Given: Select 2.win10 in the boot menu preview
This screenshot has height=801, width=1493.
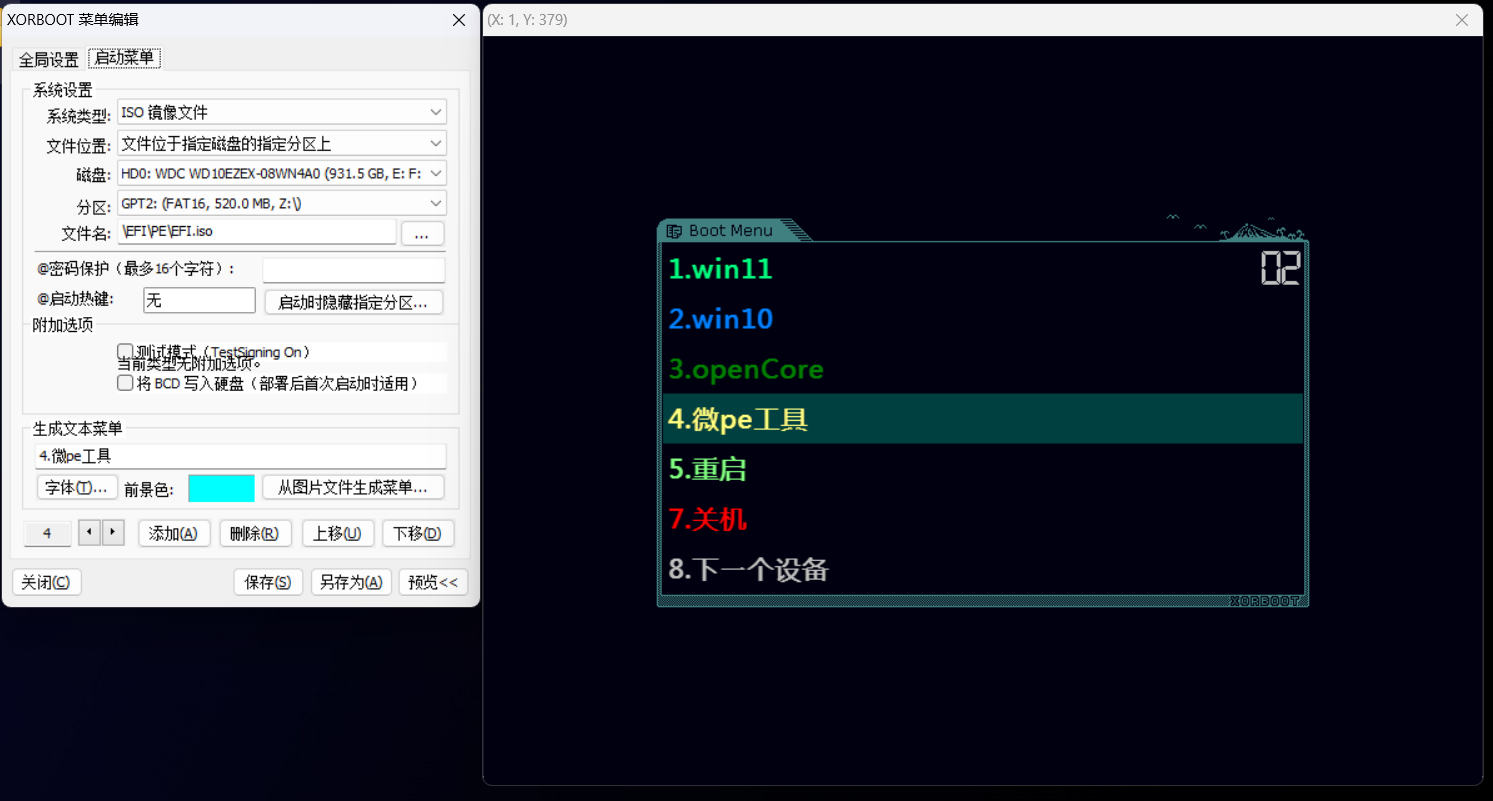Looking at the screenshot, I should (x=983, y=319).
